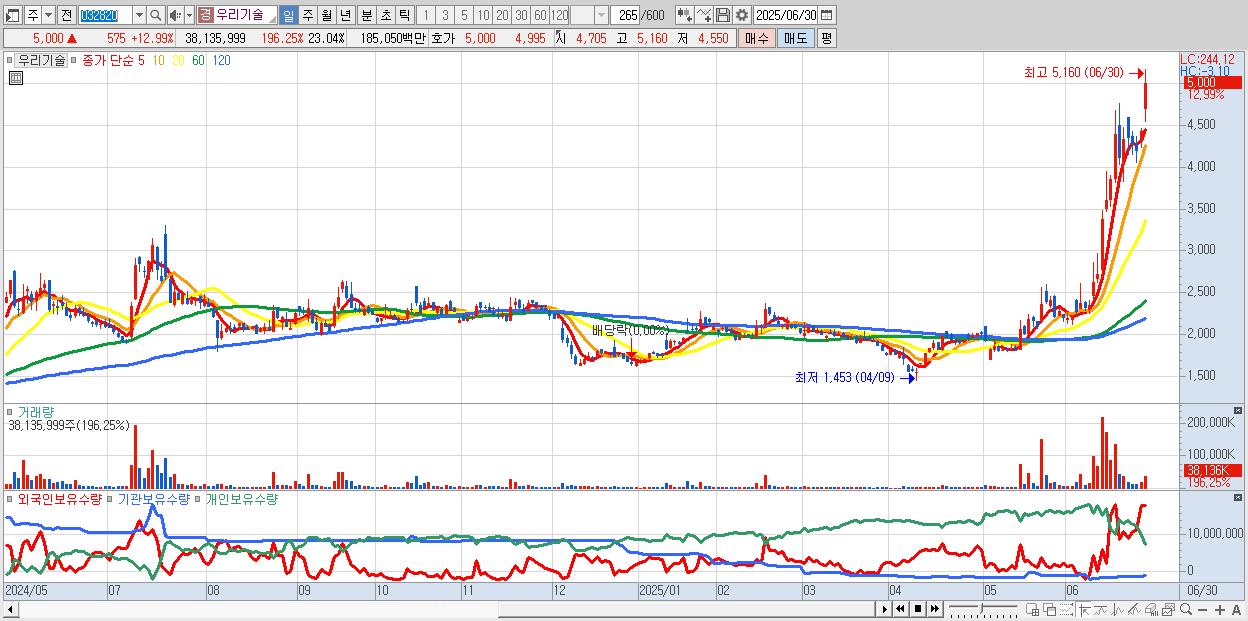Close the holdings indicator panel X icon

click(1237, 497)
